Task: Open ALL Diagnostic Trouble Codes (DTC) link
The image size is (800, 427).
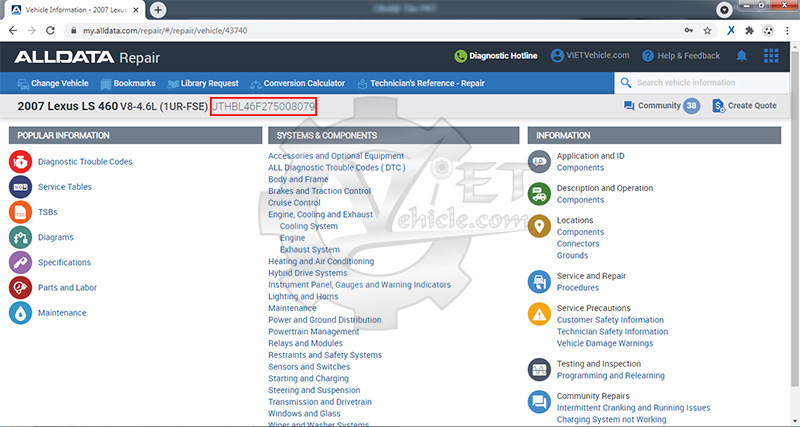Action: coord(337,167)
